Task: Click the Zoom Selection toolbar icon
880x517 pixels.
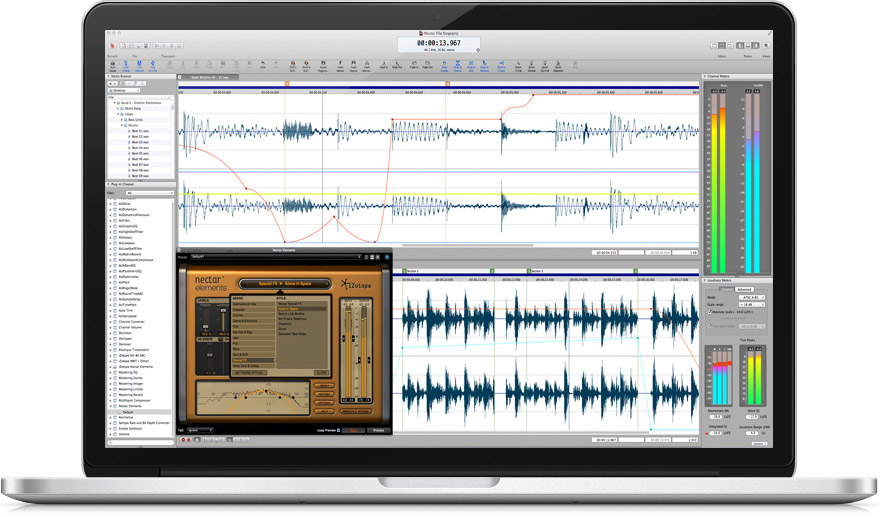Action: tap(558, 66)
